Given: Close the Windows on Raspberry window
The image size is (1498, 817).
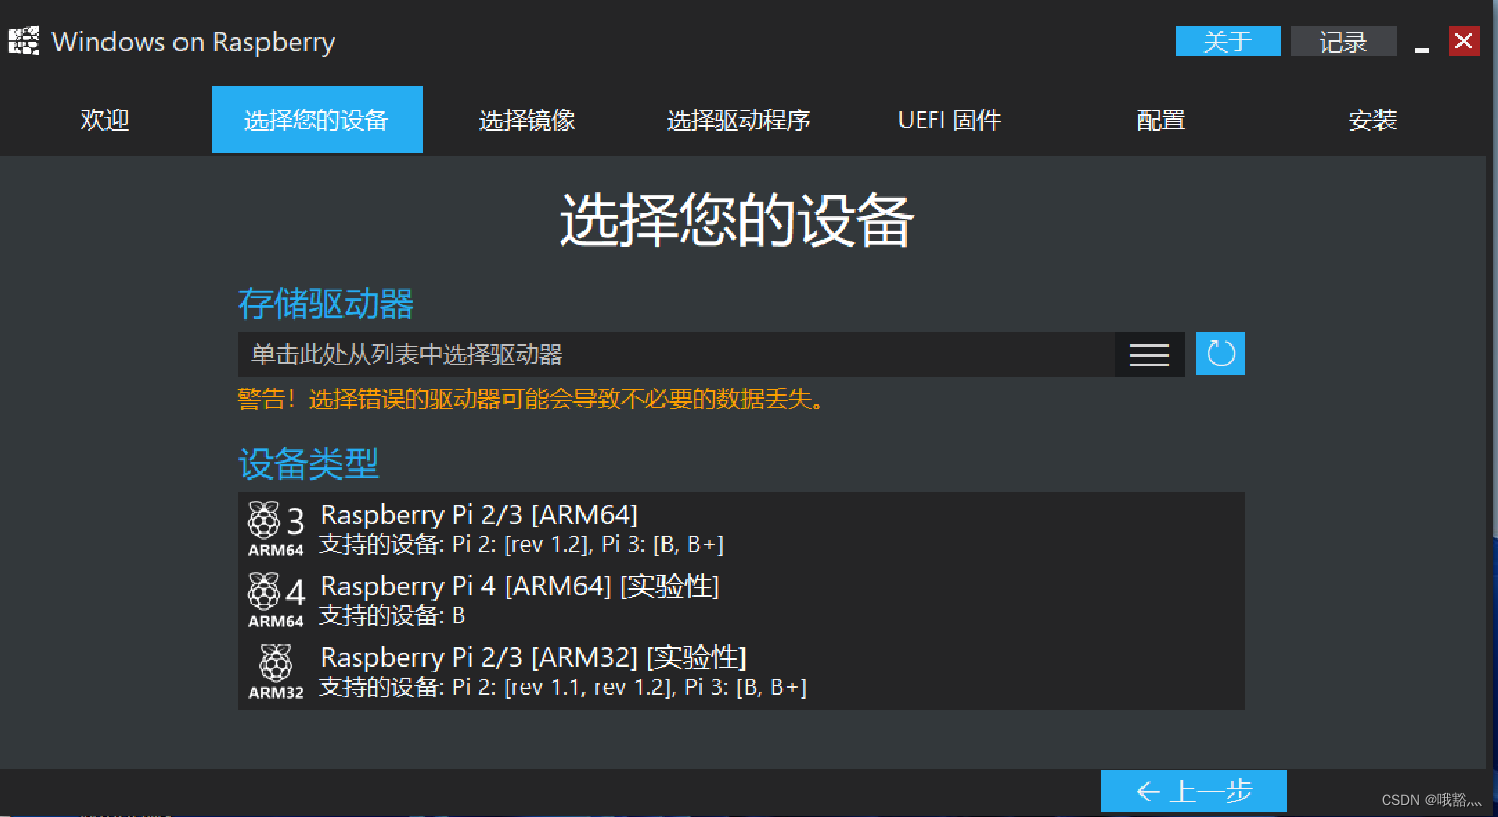Looking at the screenshot, I should [x=1464, y=41].
